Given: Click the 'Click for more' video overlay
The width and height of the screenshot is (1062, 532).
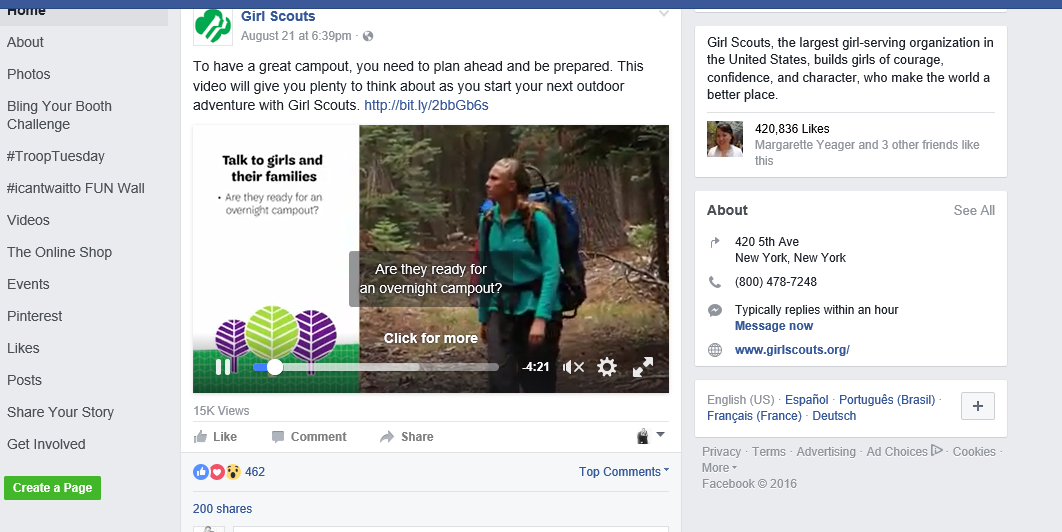Looking at the screenshot, I should point(431,338).
